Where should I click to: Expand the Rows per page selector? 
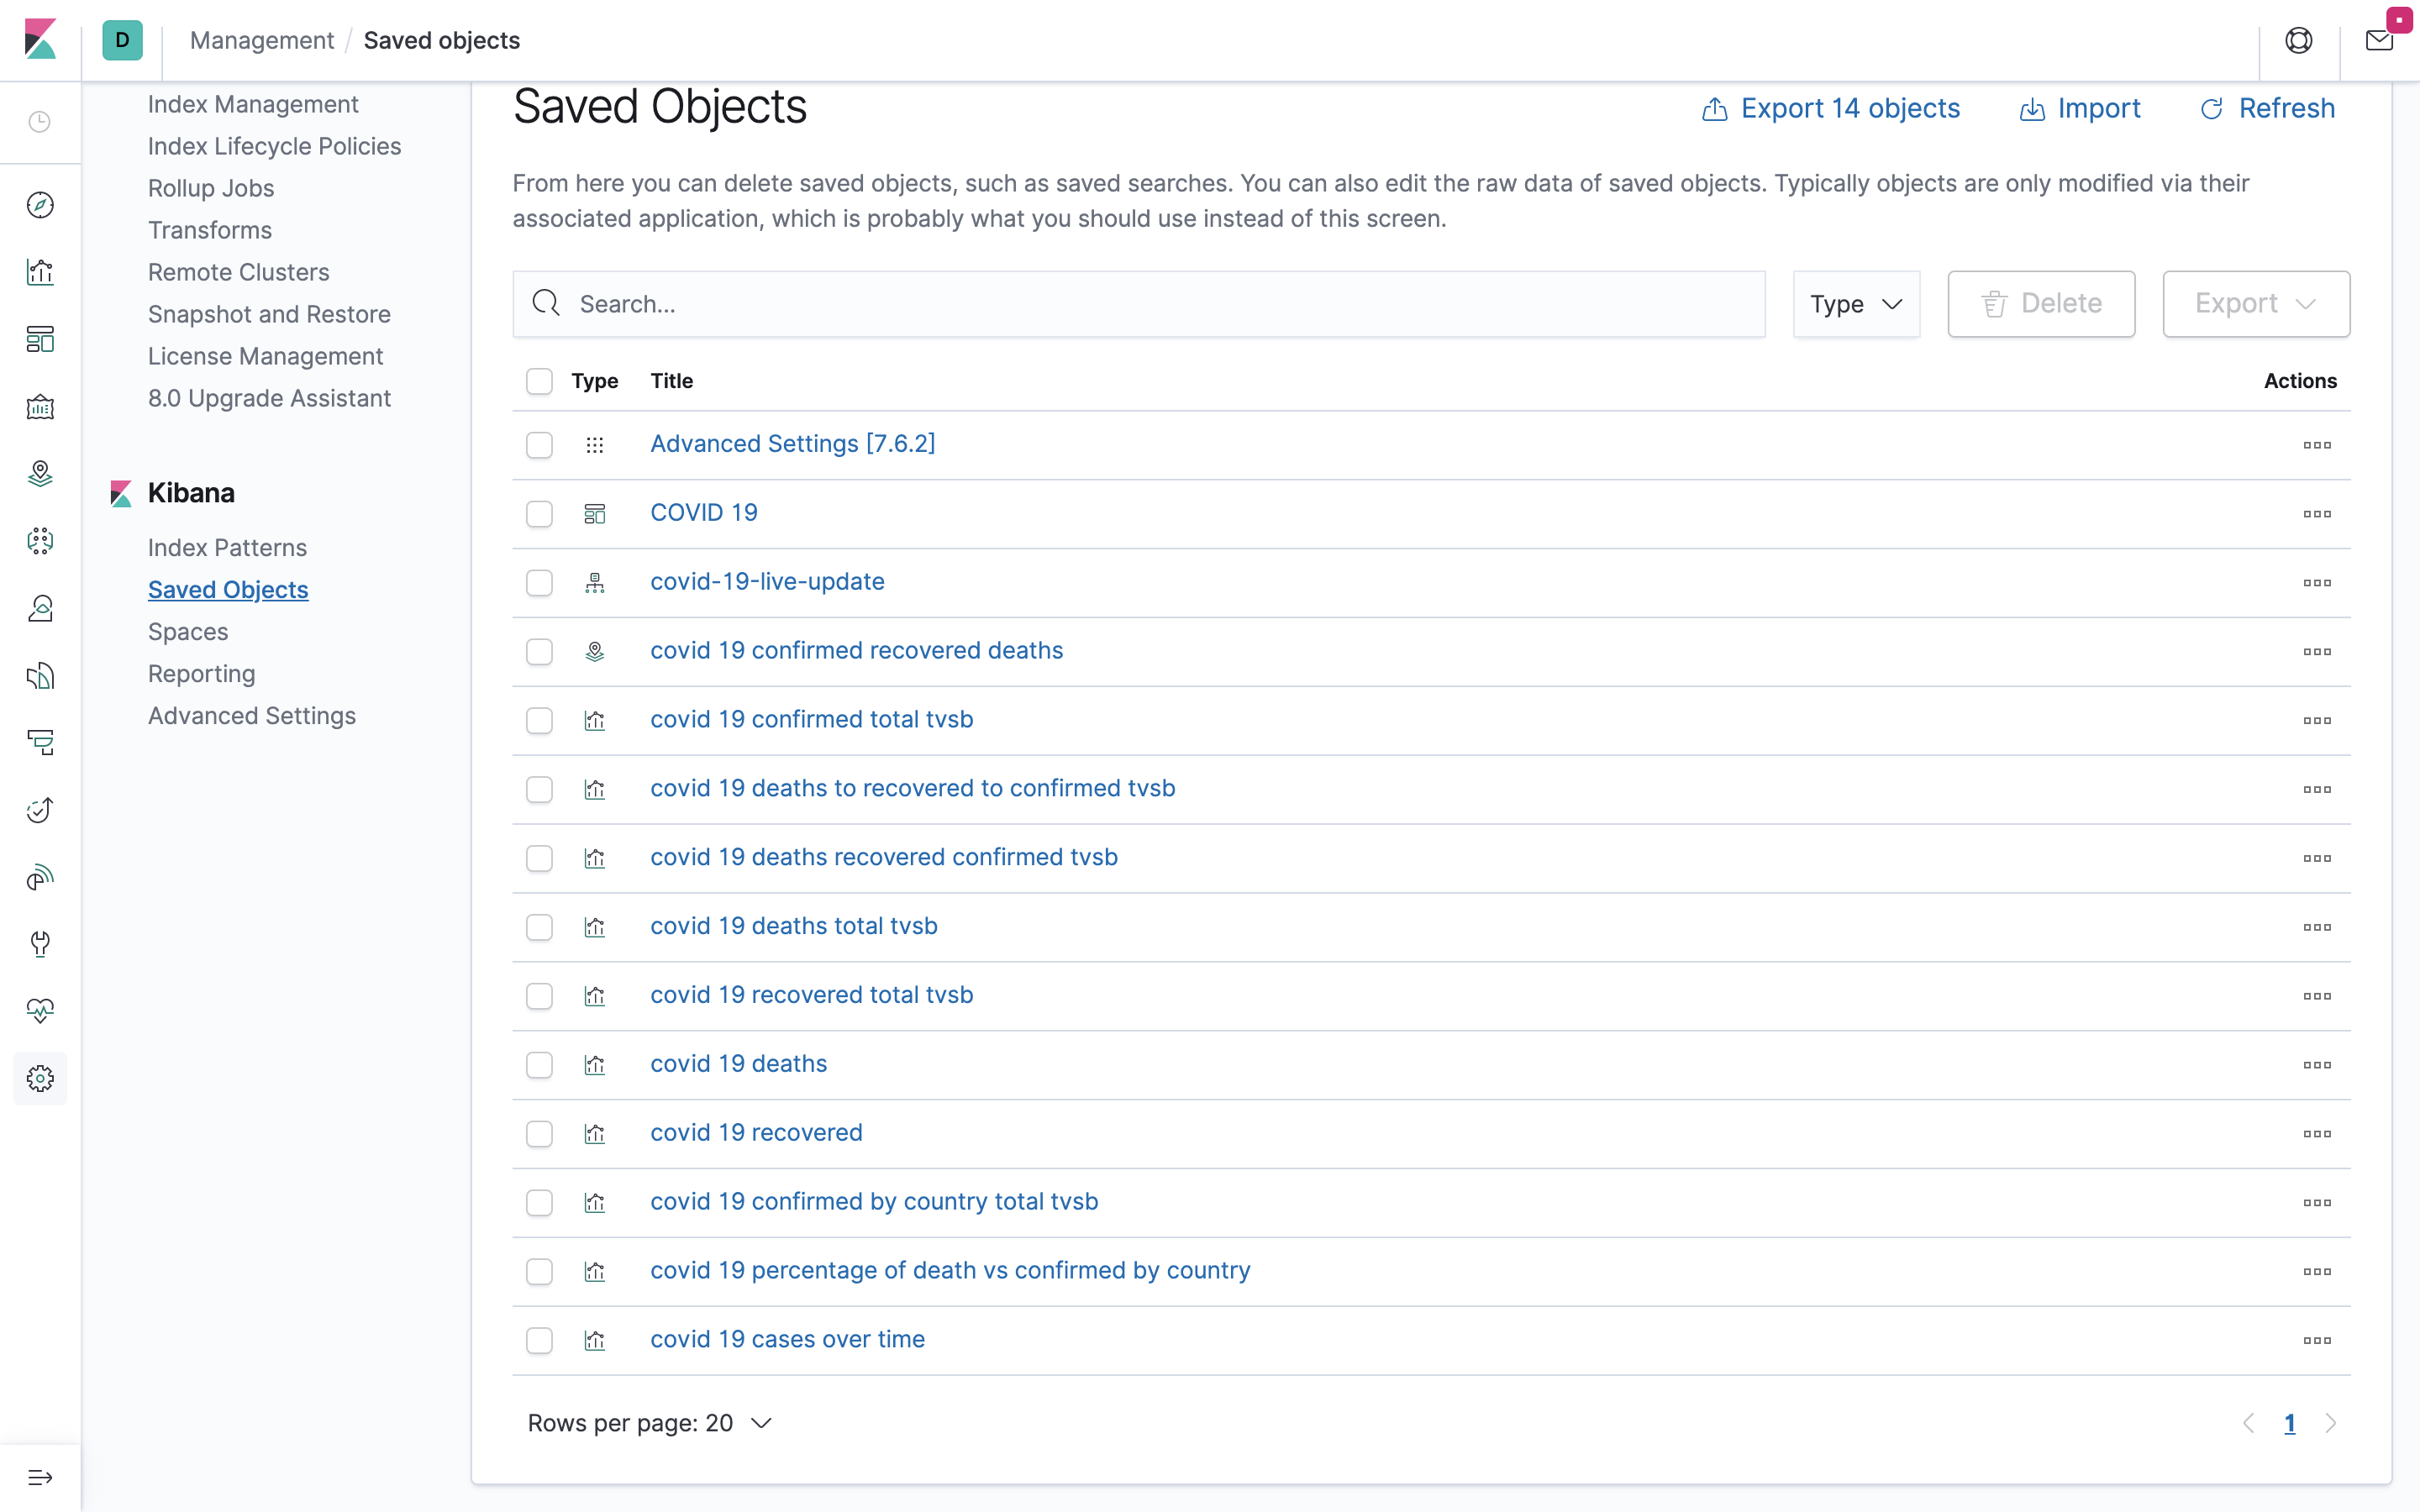click(x=650, y=1423)
